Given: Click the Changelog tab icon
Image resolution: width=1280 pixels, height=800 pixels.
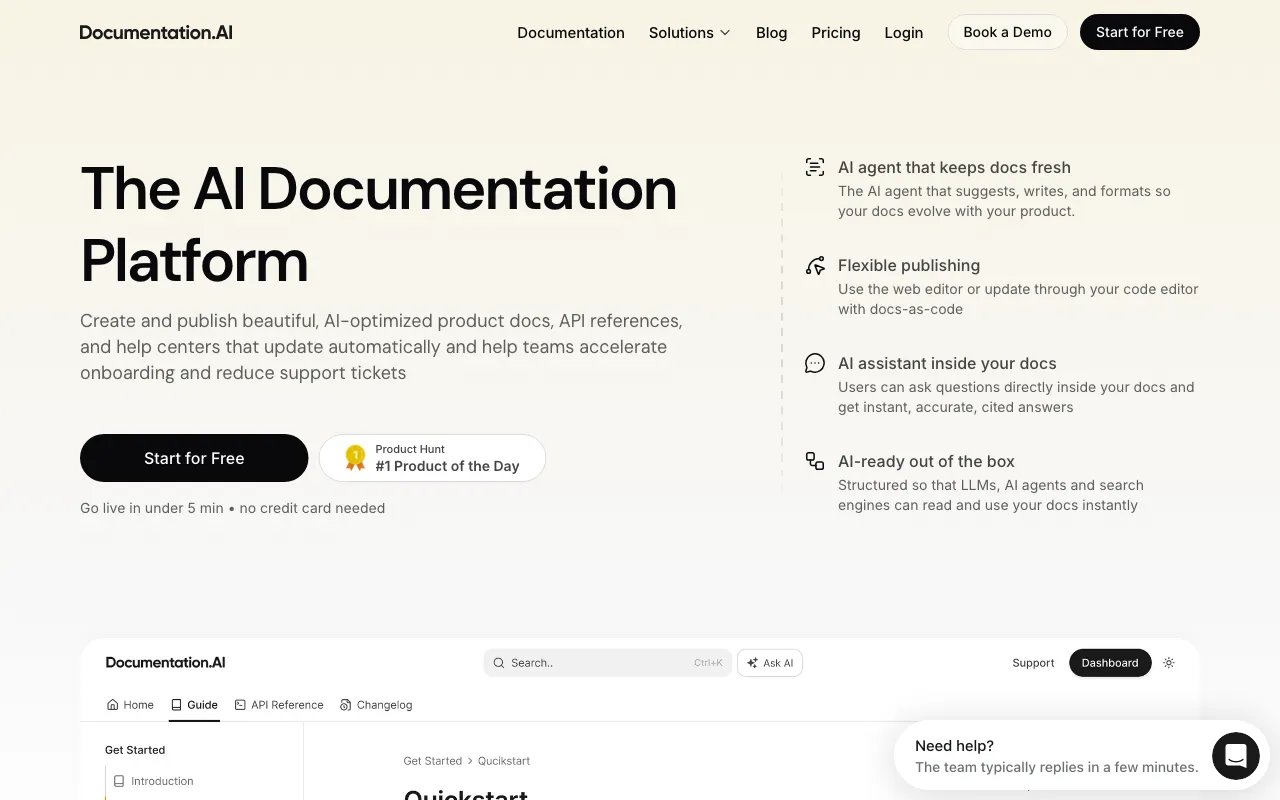Looking at the screenshot, I should tap(346, 705).
